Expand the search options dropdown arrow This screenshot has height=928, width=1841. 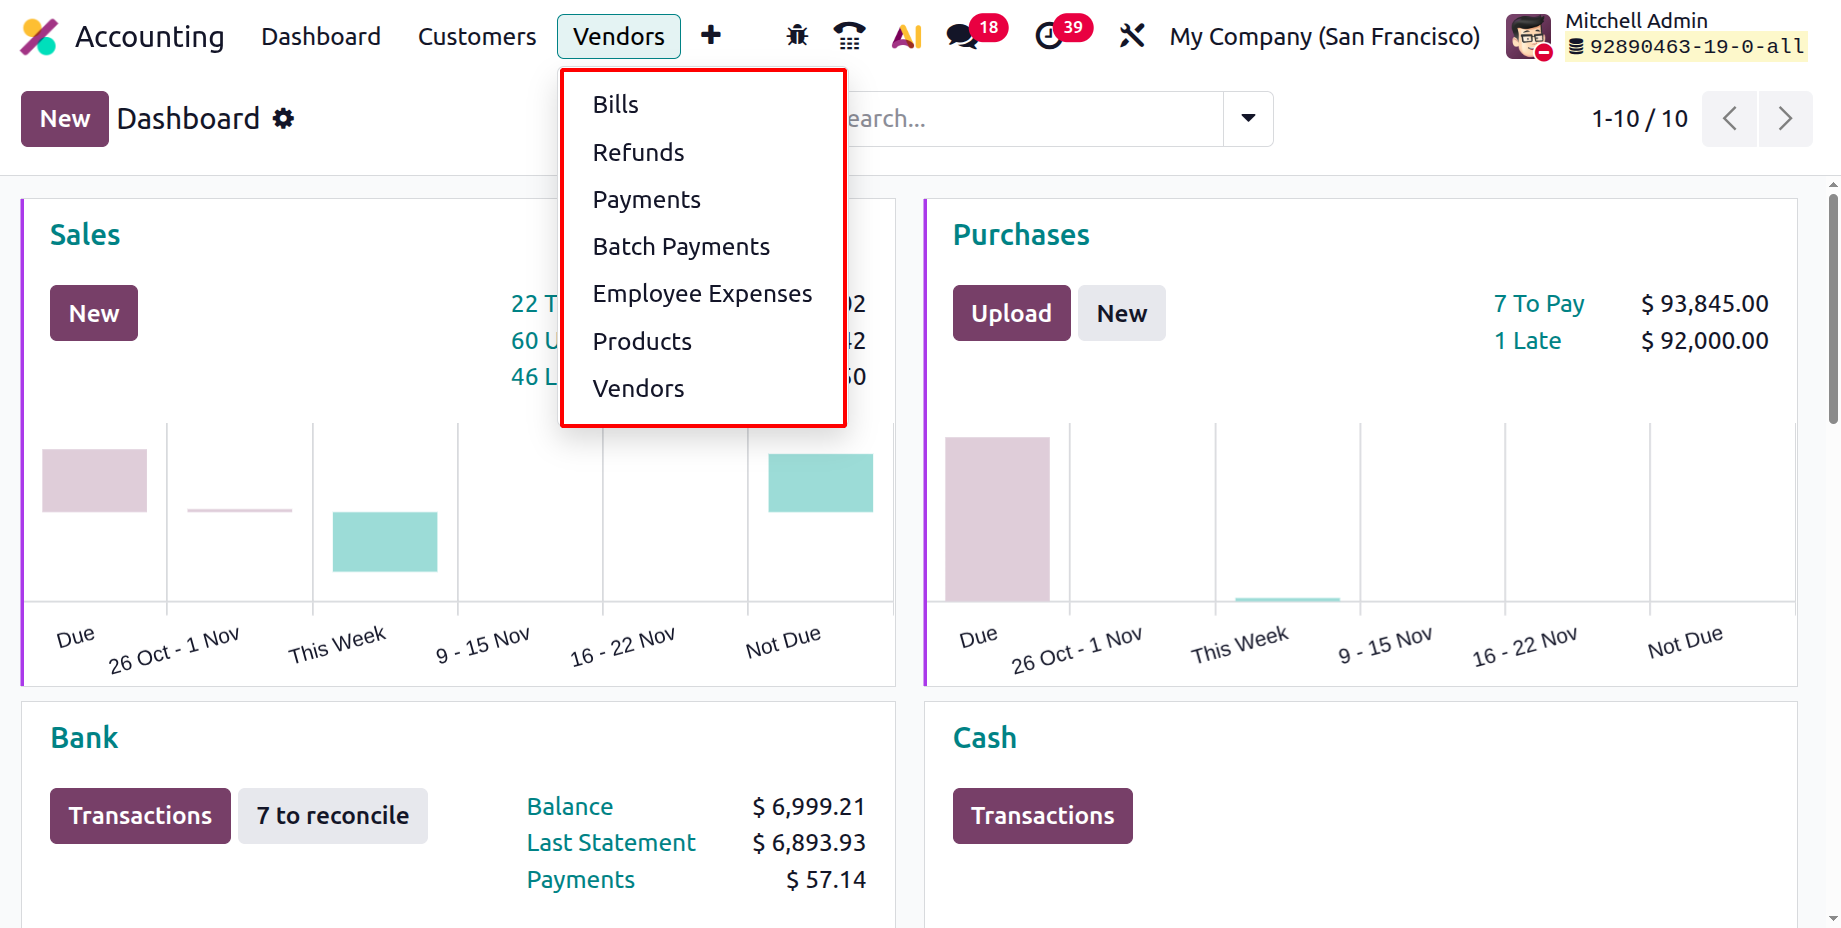click(x=1248, y=119)
